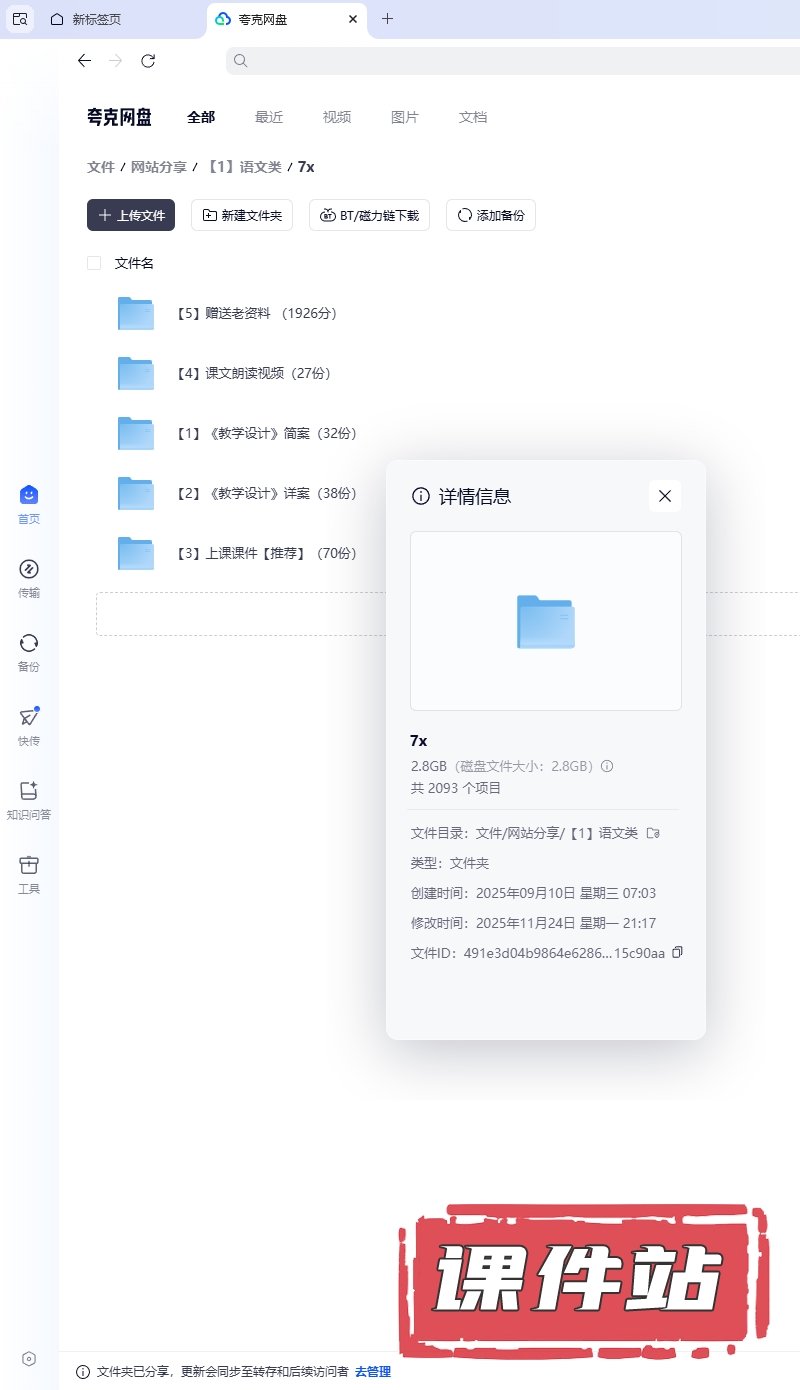This screenshot has height=1390, width=800.
Task: Click the settings hexagon icon in sidebar
Action: point(29,1358)
